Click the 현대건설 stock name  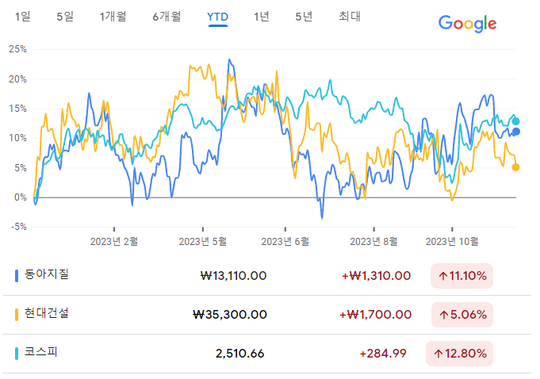46,313
